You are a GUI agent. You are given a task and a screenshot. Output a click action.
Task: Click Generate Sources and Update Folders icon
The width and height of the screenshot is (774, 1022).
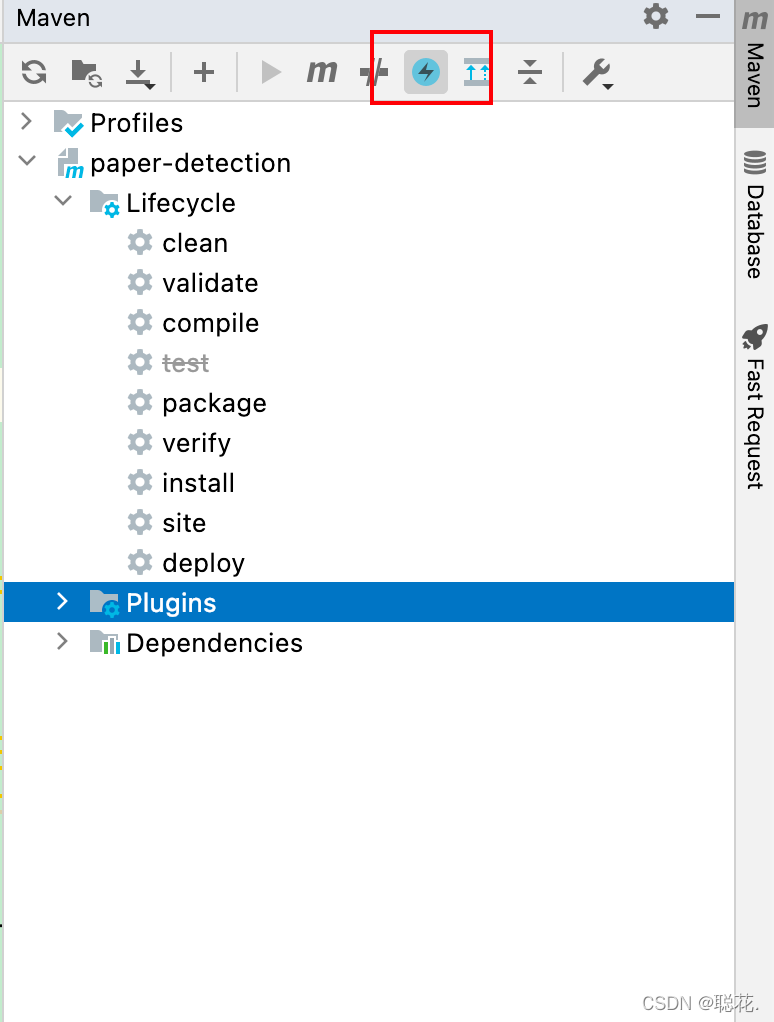[87, 72]
